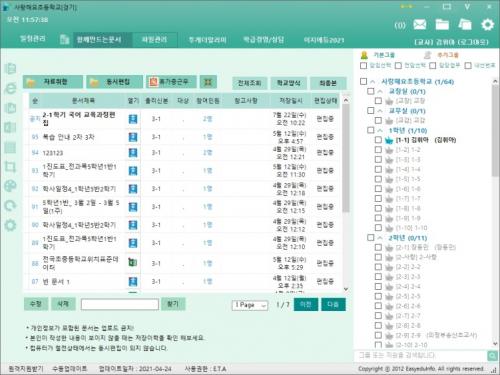Click the 수정 button

36,304
